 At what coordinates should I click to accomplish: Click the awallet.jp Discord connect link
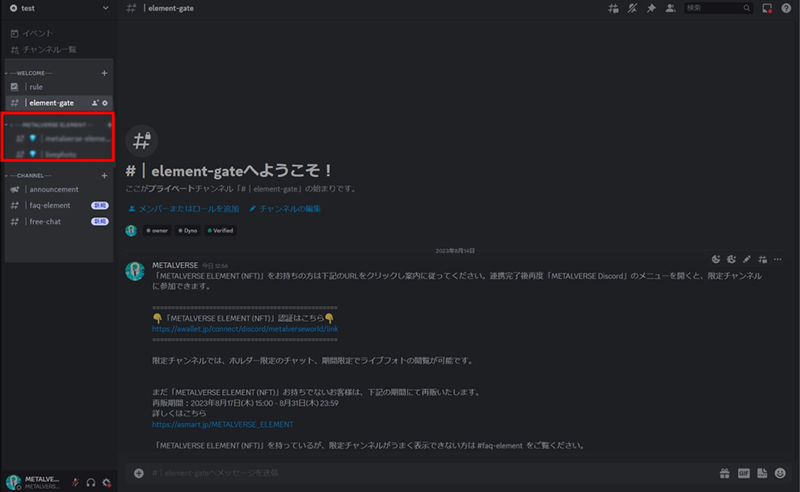(245, 328)
